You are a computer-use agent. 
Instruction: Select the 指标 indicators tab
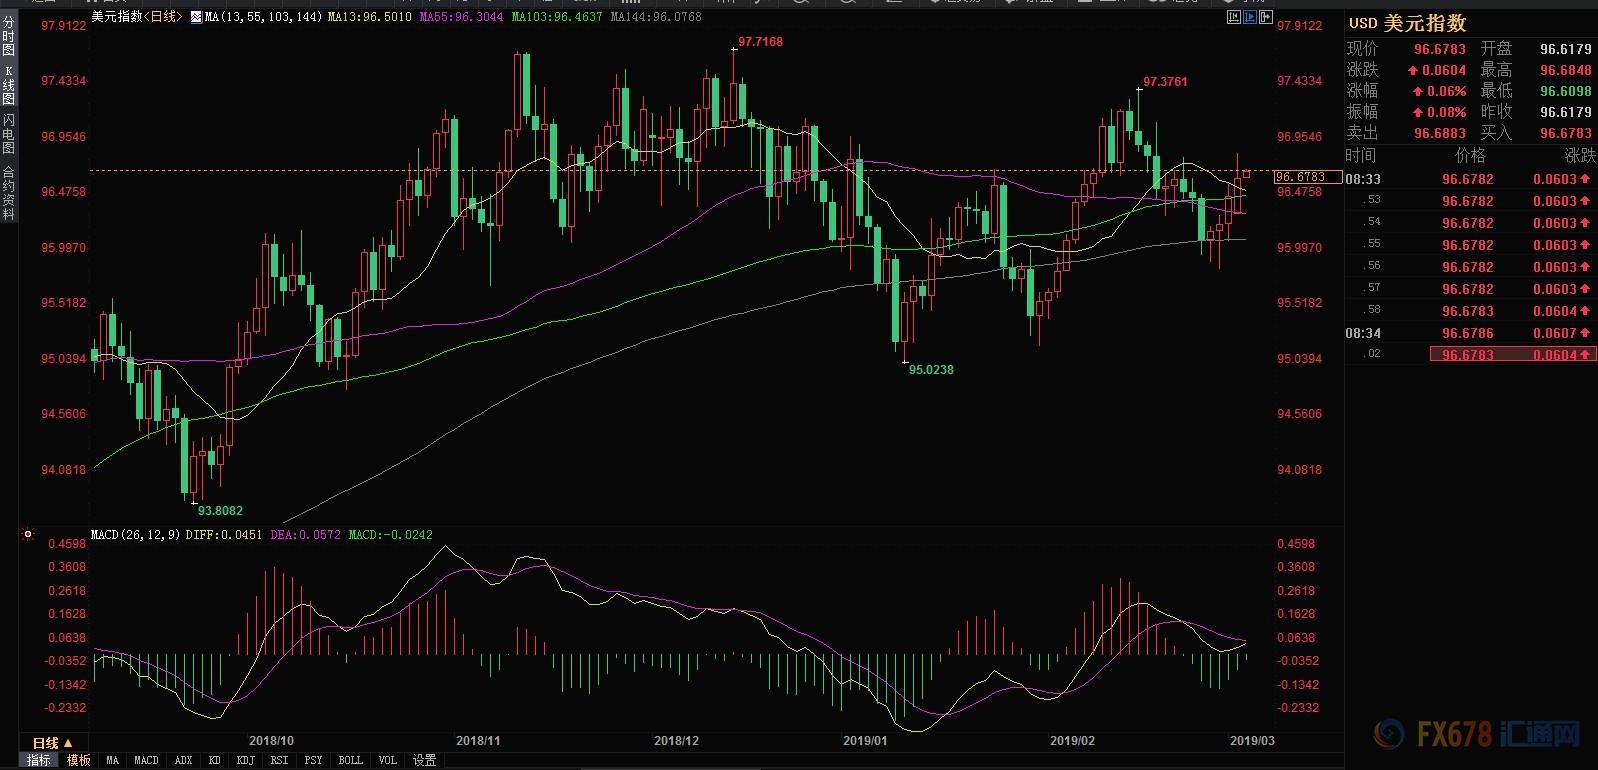pyautogui.click(x=38, y=760)
